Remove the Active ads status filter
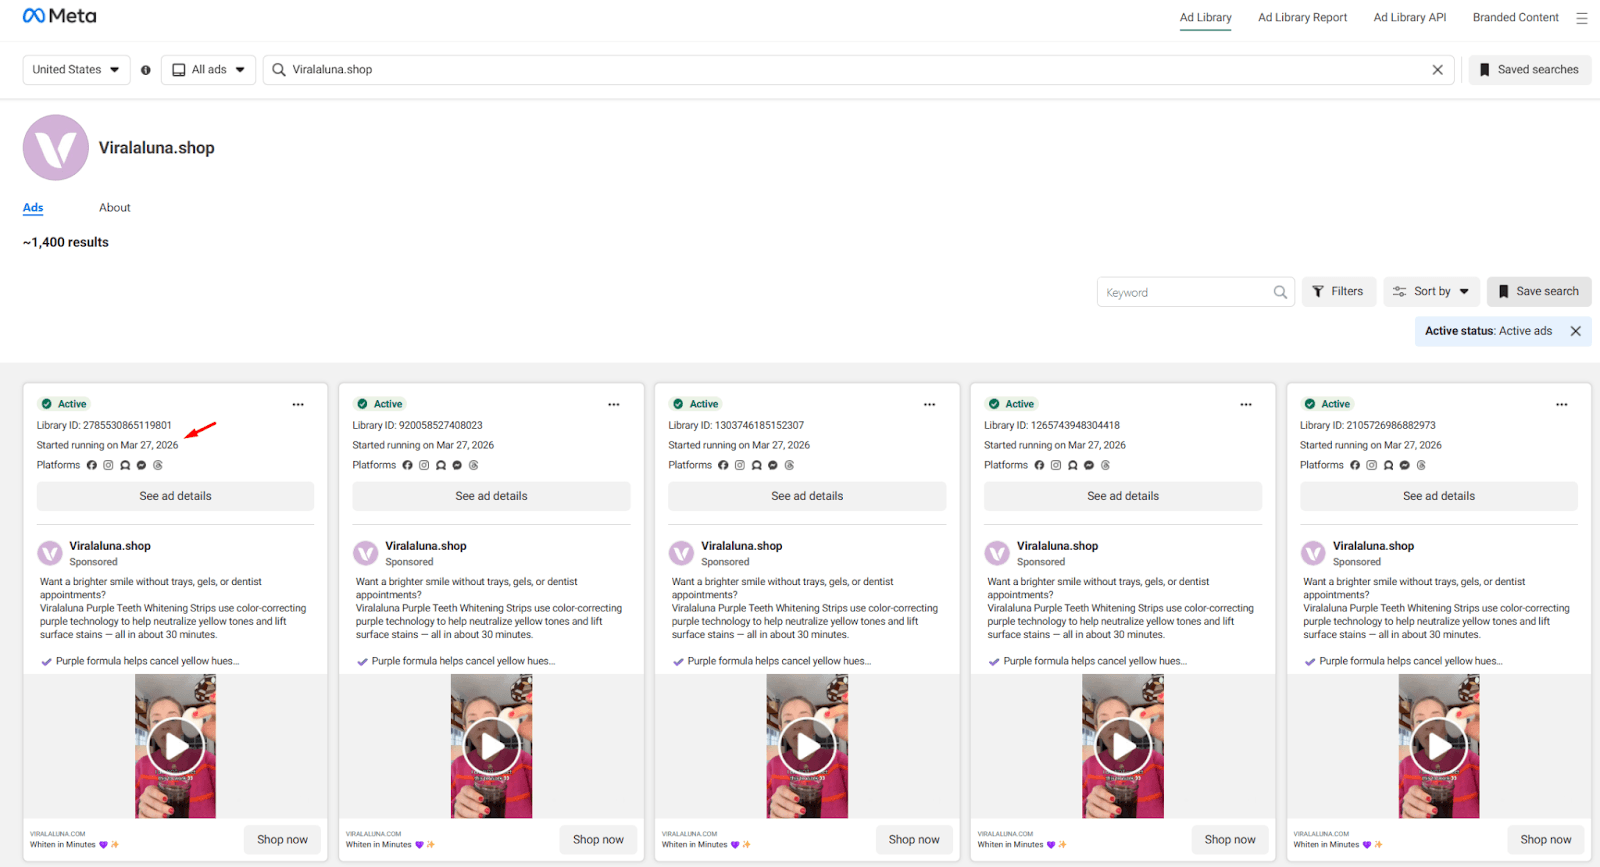Image resolution: width=1600 pixels, height=867 pixels. (x=1575, y=331)
